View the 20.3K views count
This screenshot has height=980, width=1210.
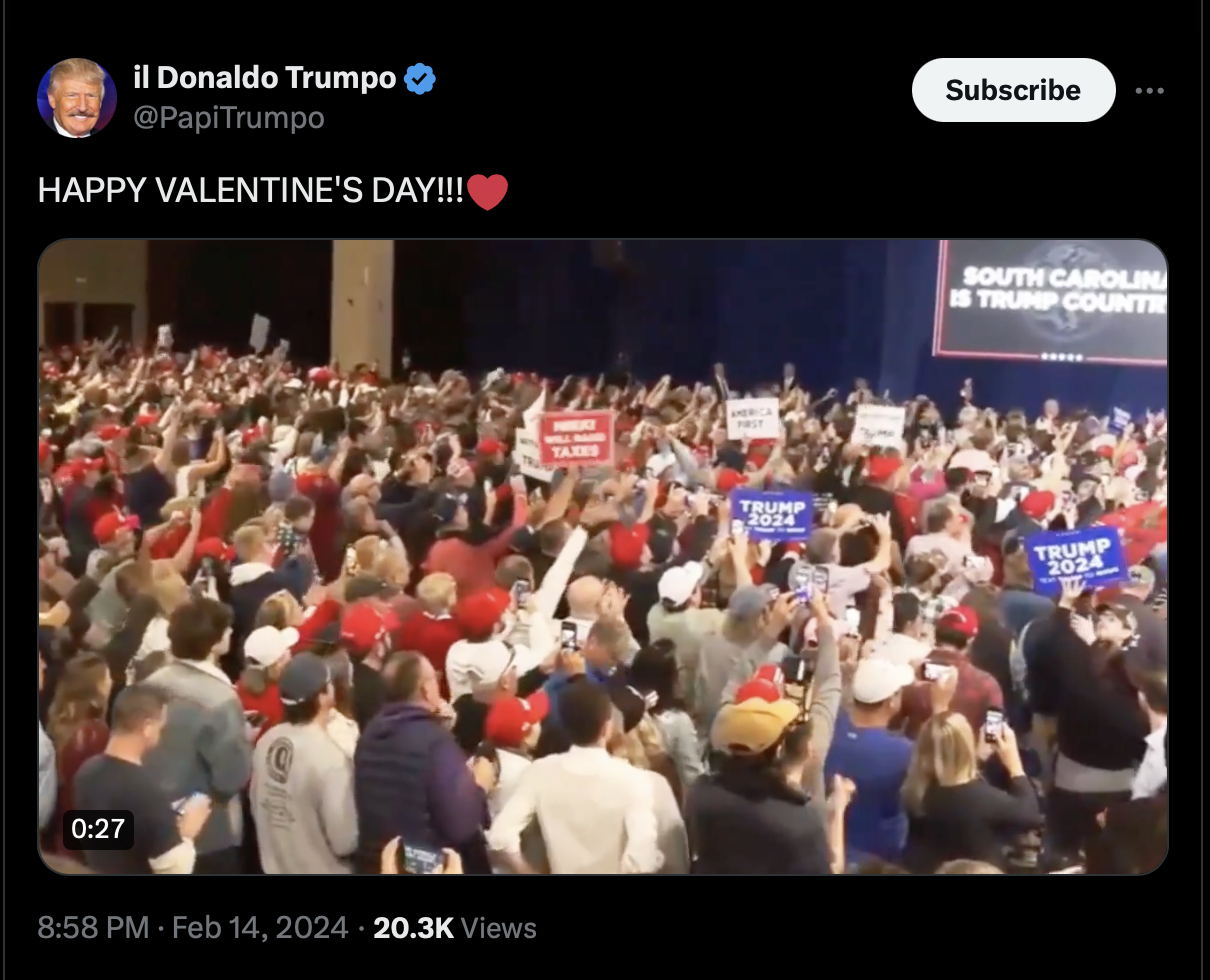pos(413,928)
